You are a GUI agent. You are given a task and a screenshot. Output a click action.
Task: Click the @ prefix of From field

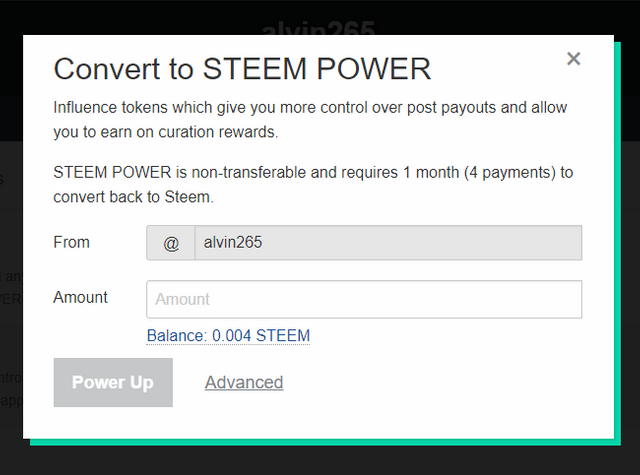171,242
